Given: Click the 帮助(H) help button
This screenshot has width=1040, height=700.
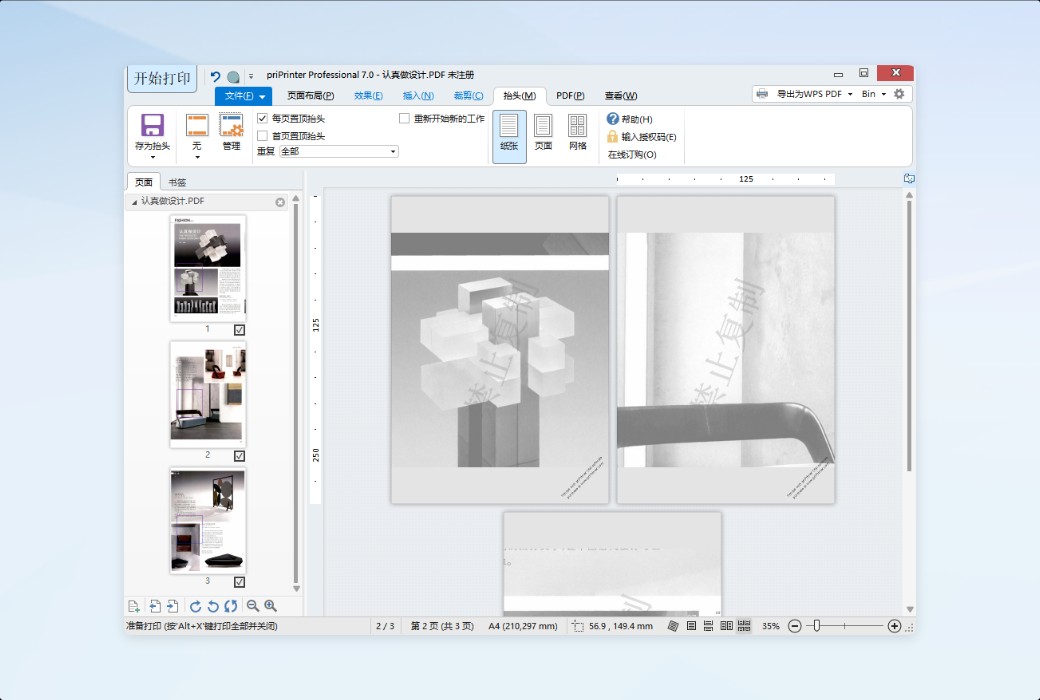Looking at the screenshot, I should click(629, 119).
